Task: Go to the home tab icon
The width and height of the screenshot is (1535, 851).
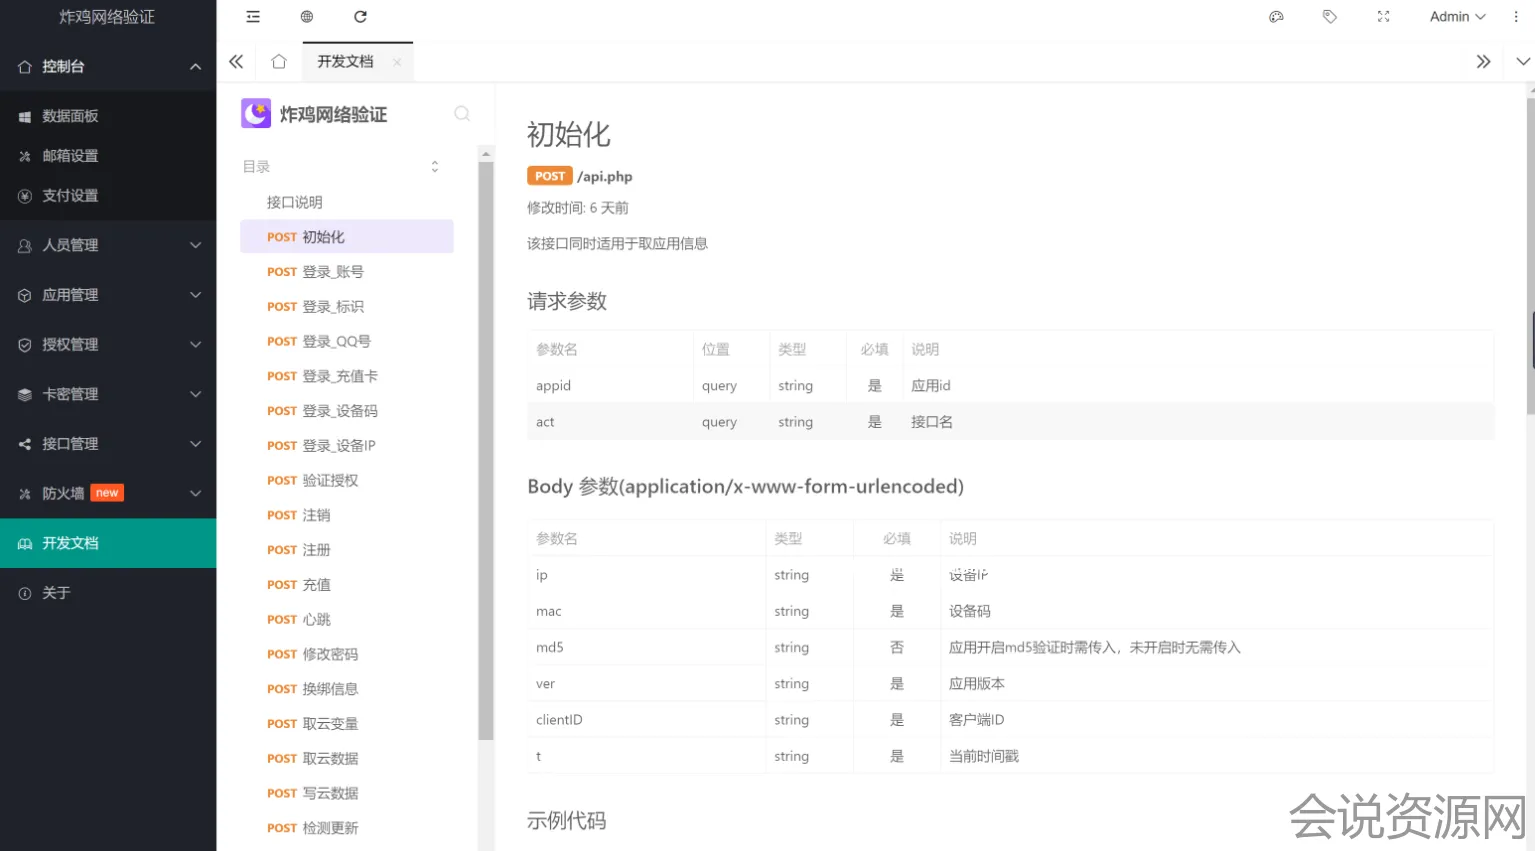Action: tap(279, 62)
